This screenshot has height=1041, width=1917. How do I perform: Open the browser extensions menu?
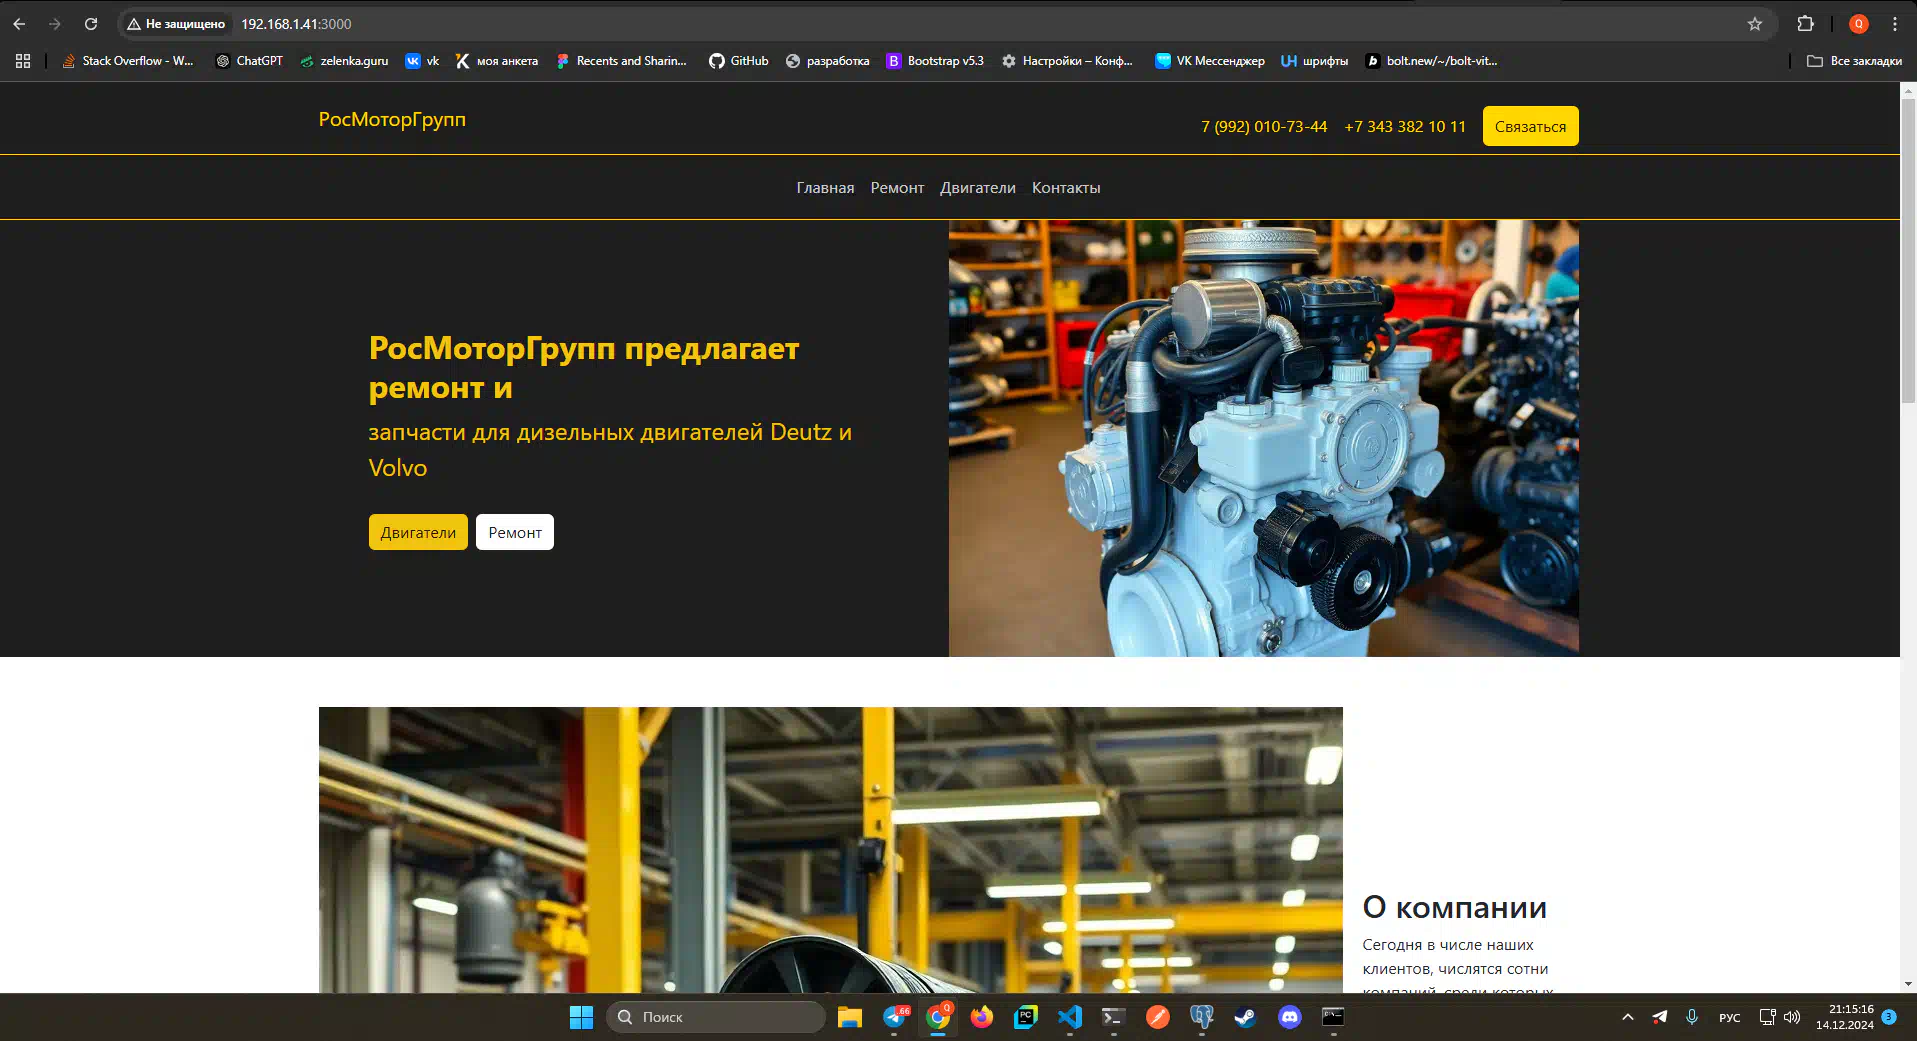(1805, 24)
